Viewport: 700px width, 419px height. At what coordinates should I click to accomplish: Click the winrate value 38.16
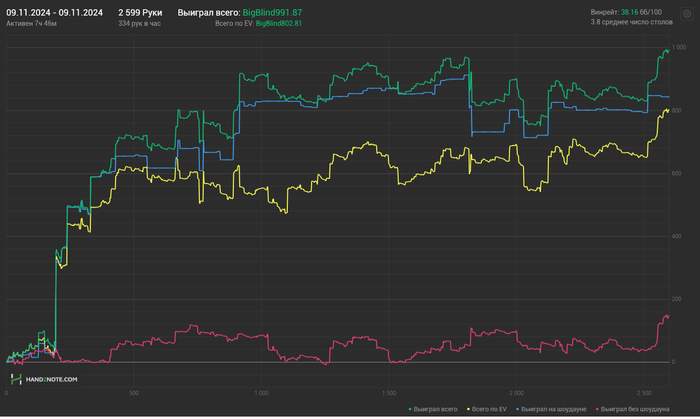click(629, 12)
